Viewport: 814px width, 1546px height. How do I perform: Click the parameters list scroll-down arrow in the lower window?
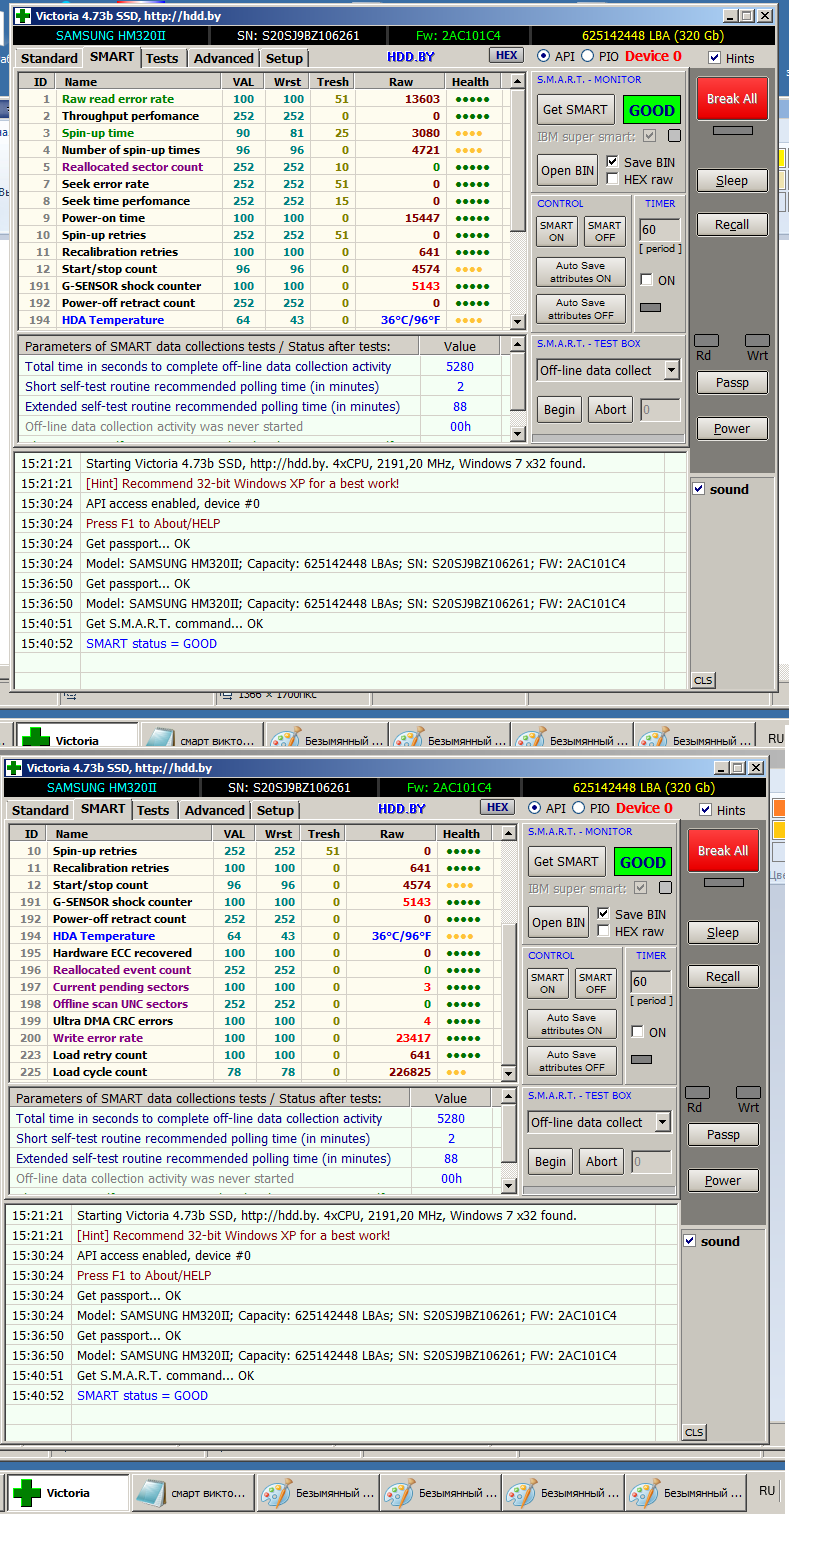click(508, 1186)
